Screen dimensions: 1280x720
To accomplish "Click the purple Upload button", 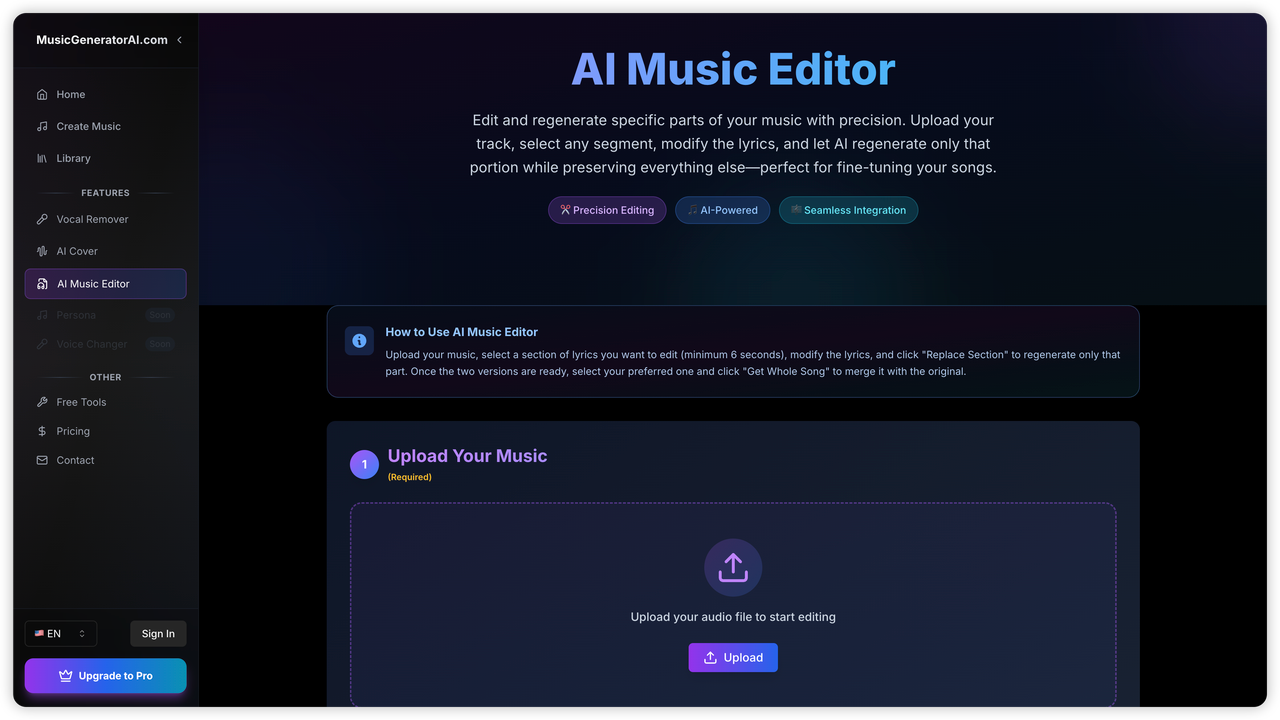I will point(733,658).
